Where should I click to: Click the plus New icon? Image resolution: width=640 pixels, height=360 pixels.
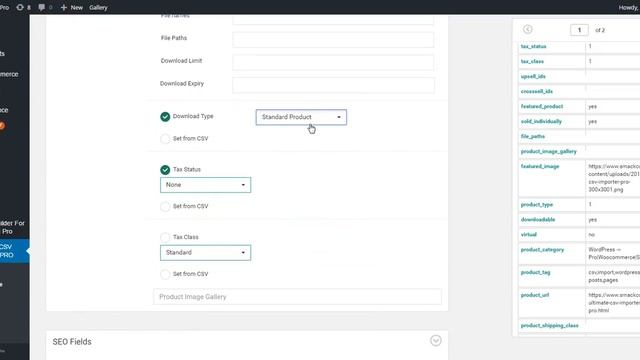[x=63, y=7]
